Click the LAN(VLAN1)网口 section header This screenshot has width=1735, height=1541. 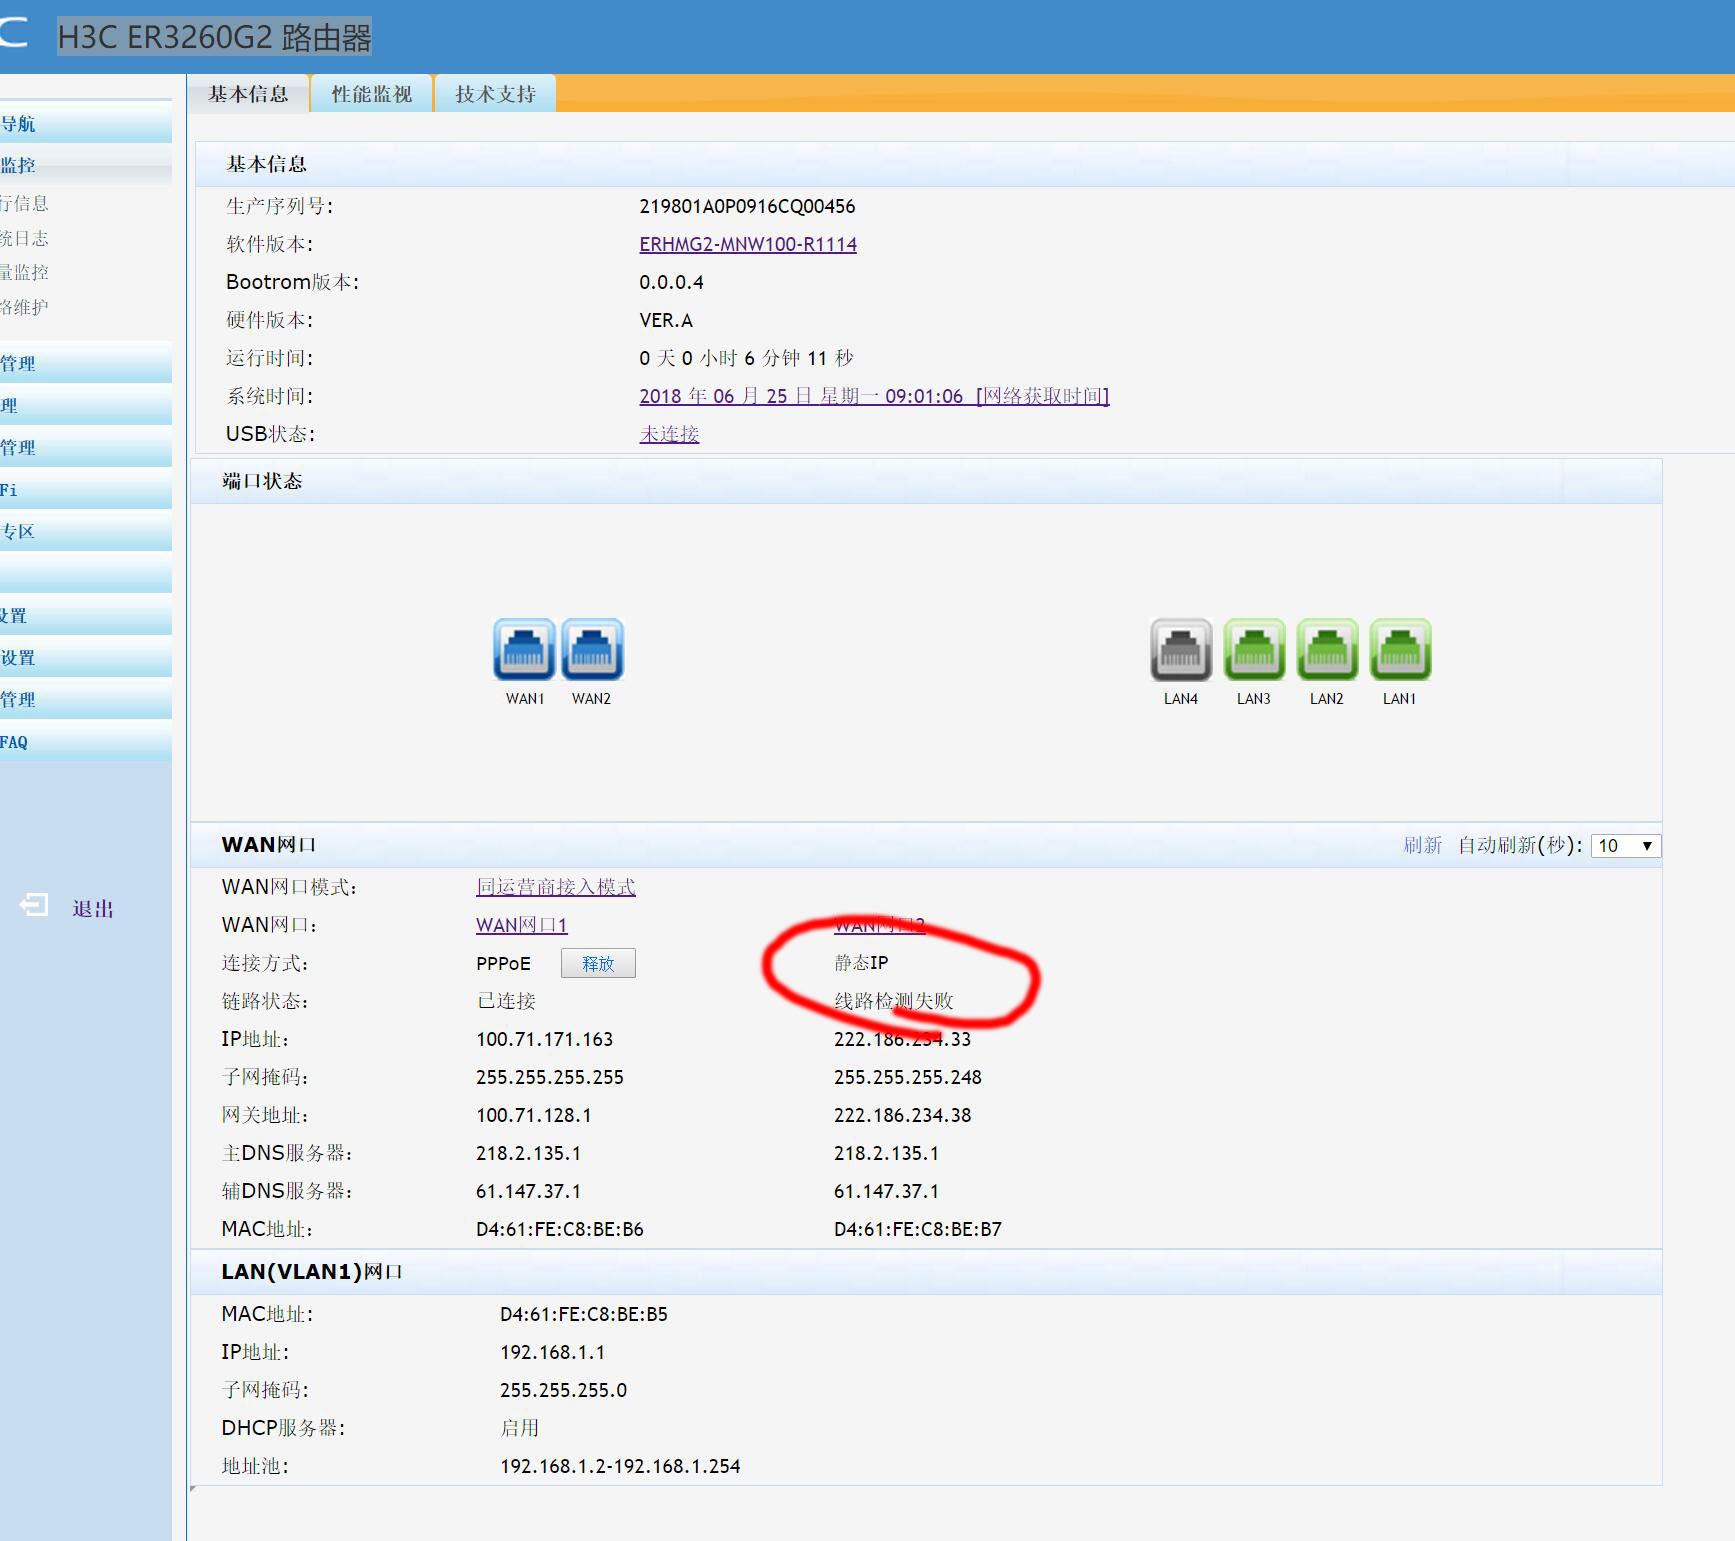point(312,1272)
